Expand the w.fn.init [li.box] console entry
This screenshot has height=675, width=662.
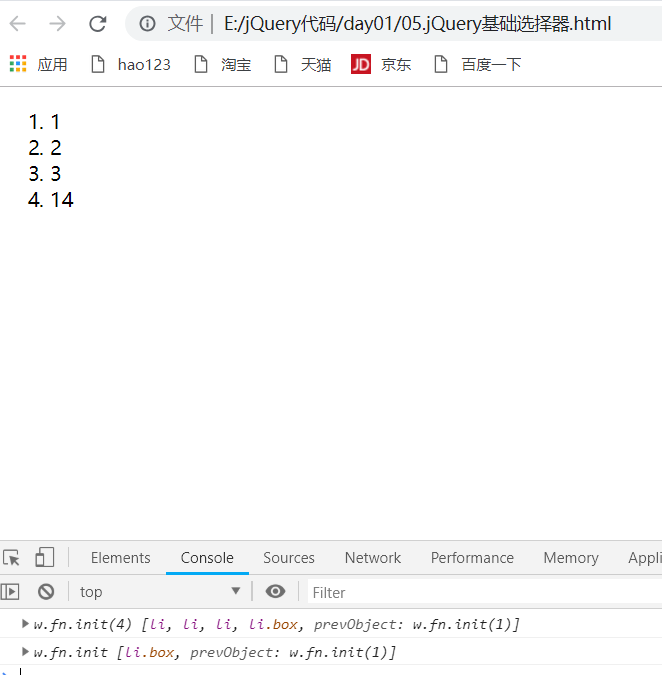click(25, 651)
